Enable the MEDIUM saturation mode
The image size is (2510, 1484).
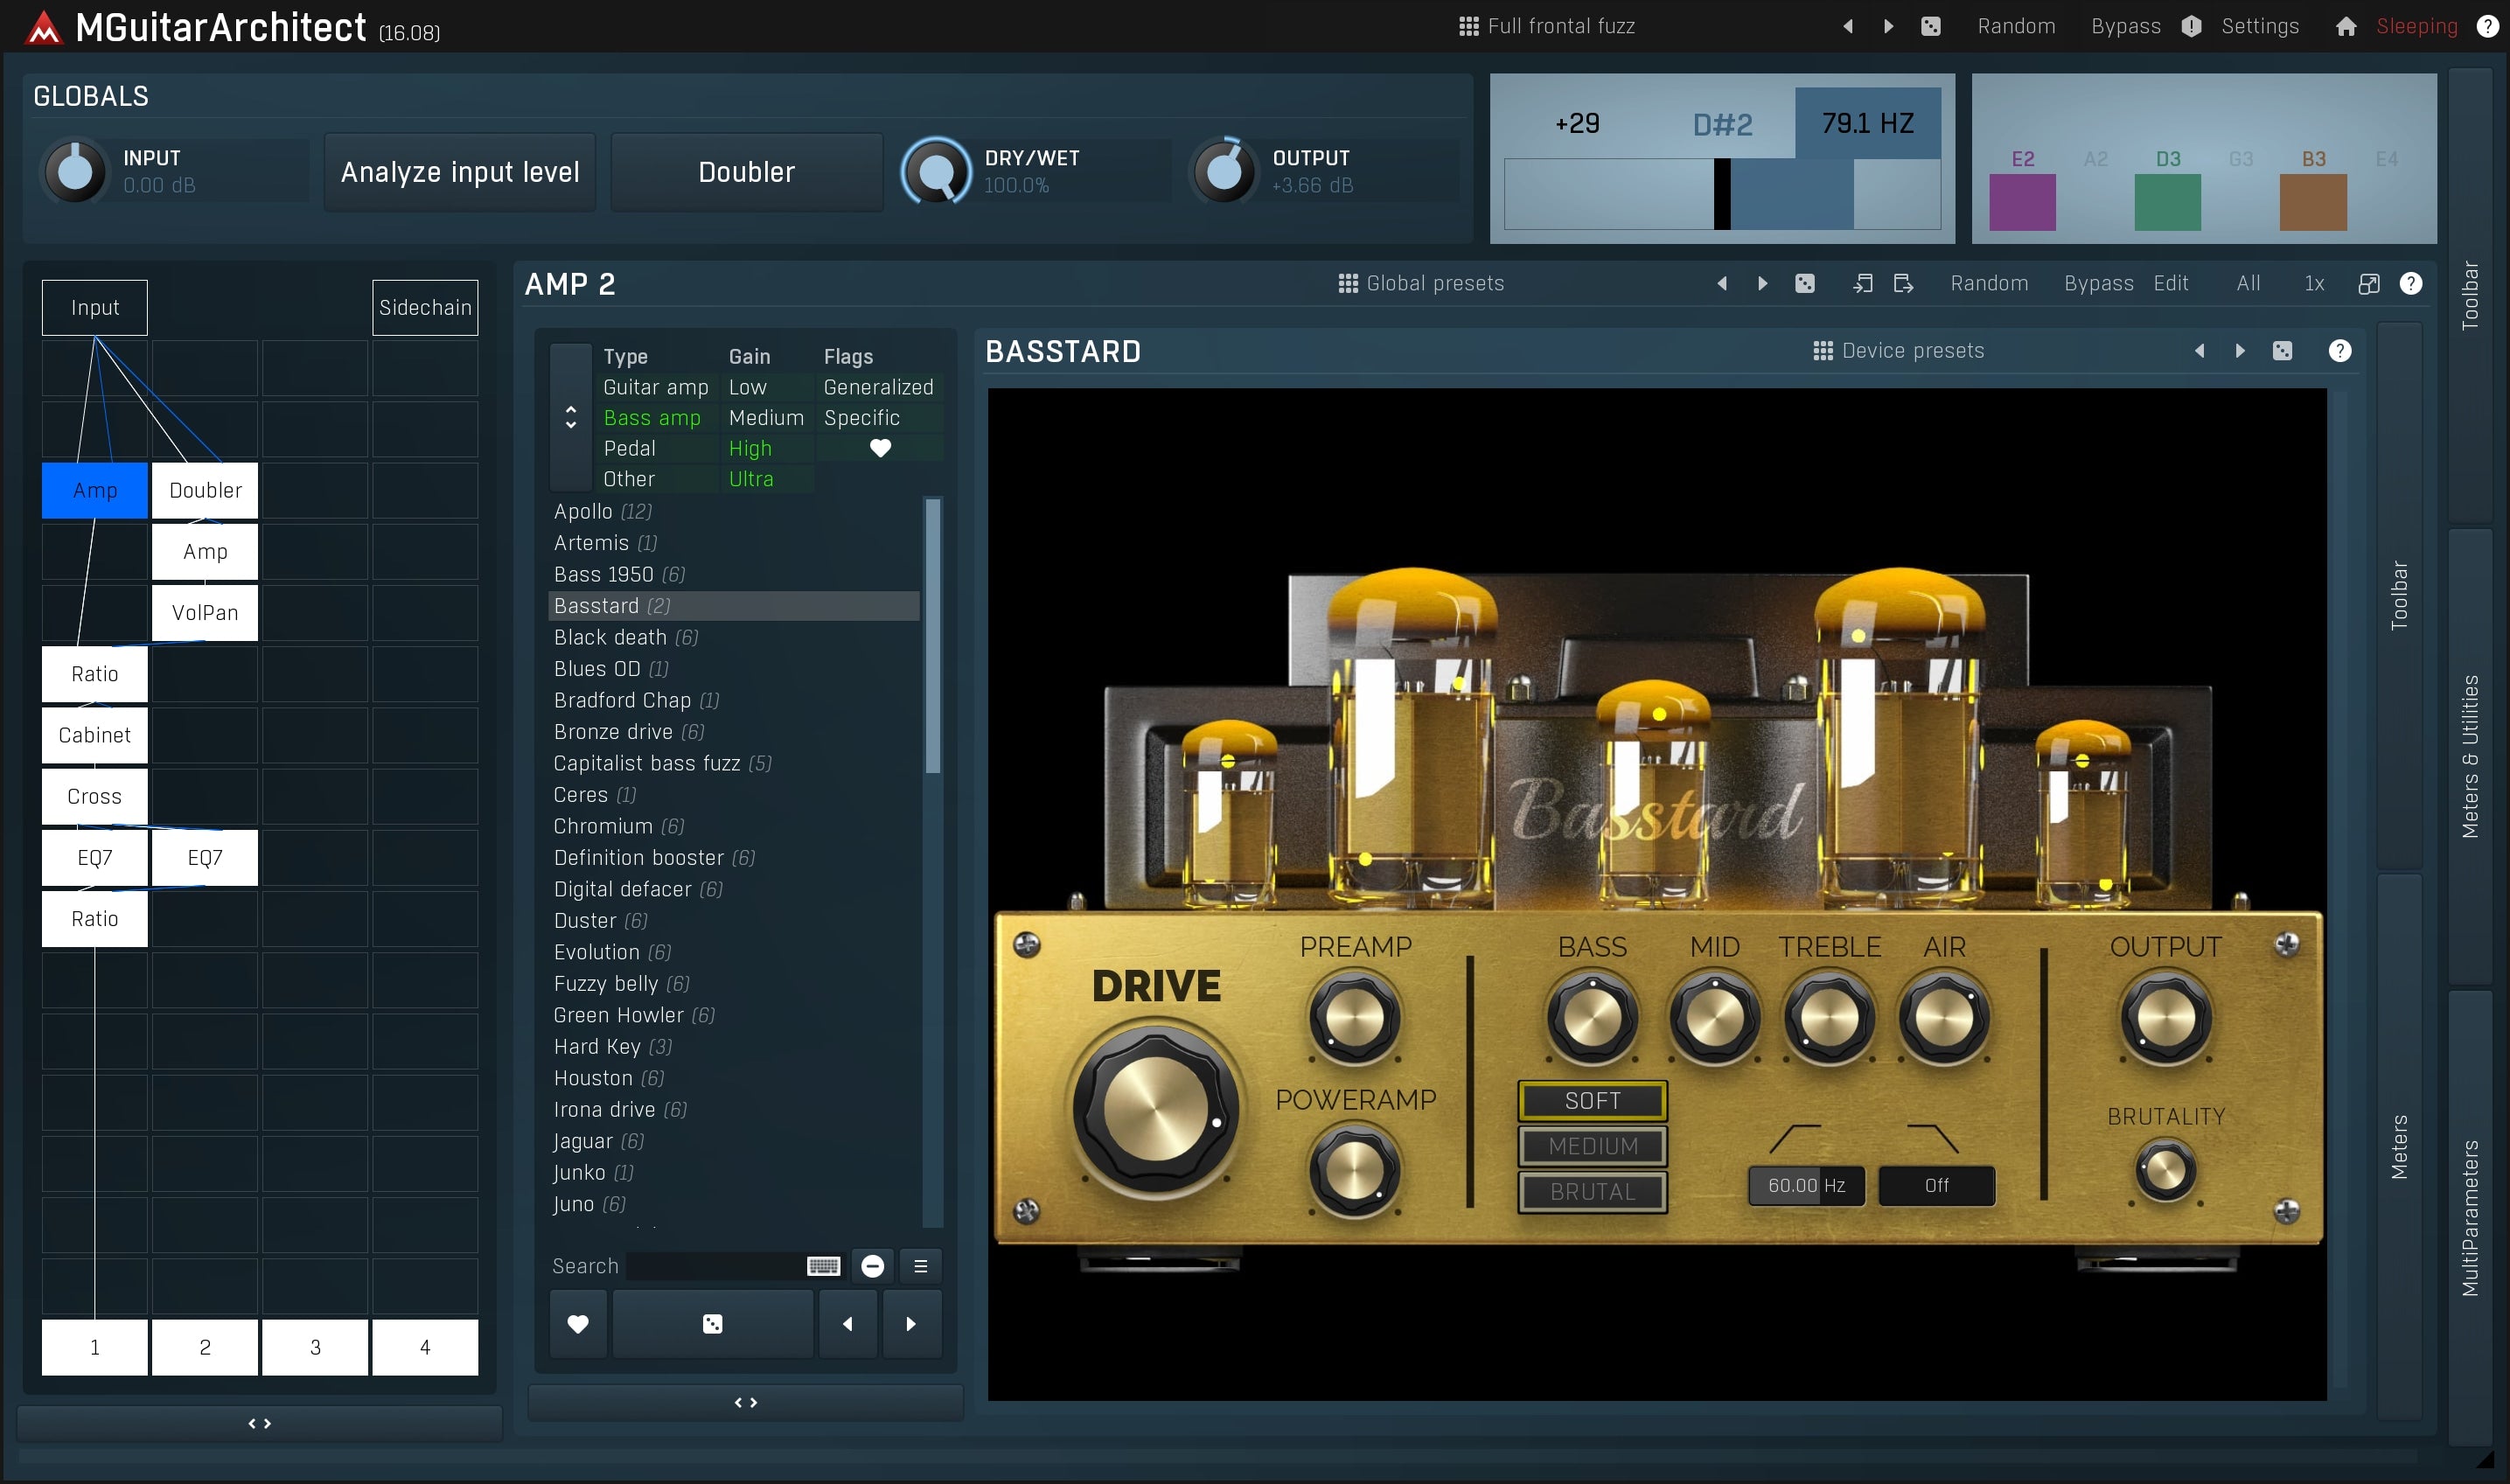click(x=1592, y=1146)
